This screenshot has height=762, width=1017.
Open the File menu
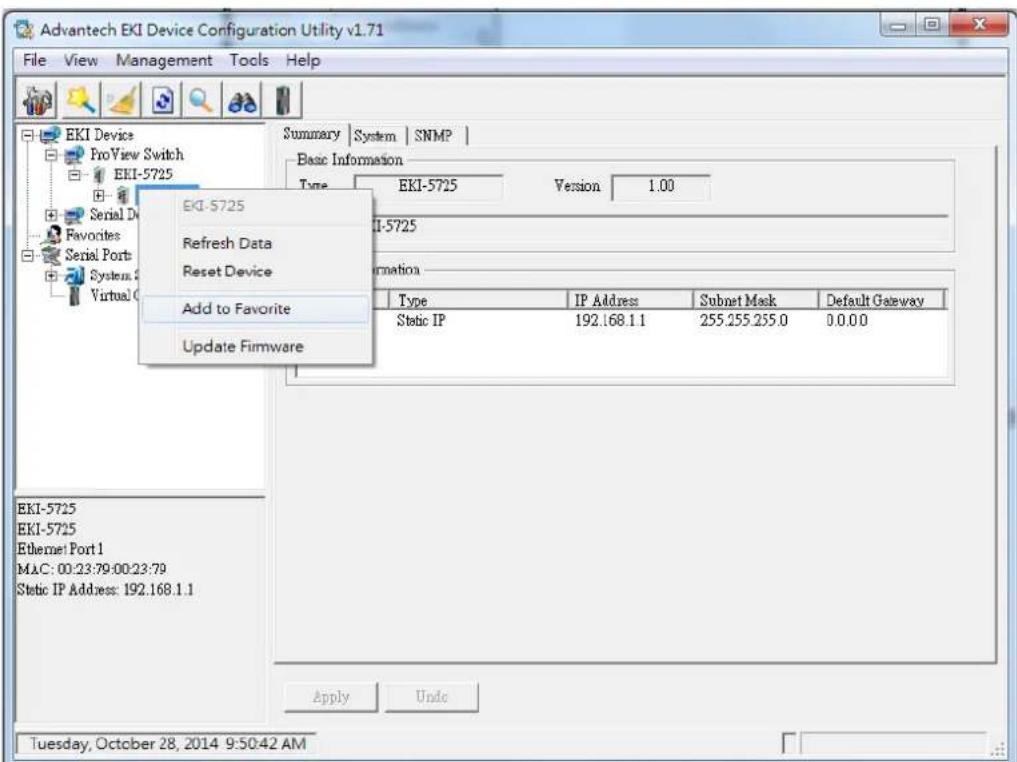click(34, 60)
